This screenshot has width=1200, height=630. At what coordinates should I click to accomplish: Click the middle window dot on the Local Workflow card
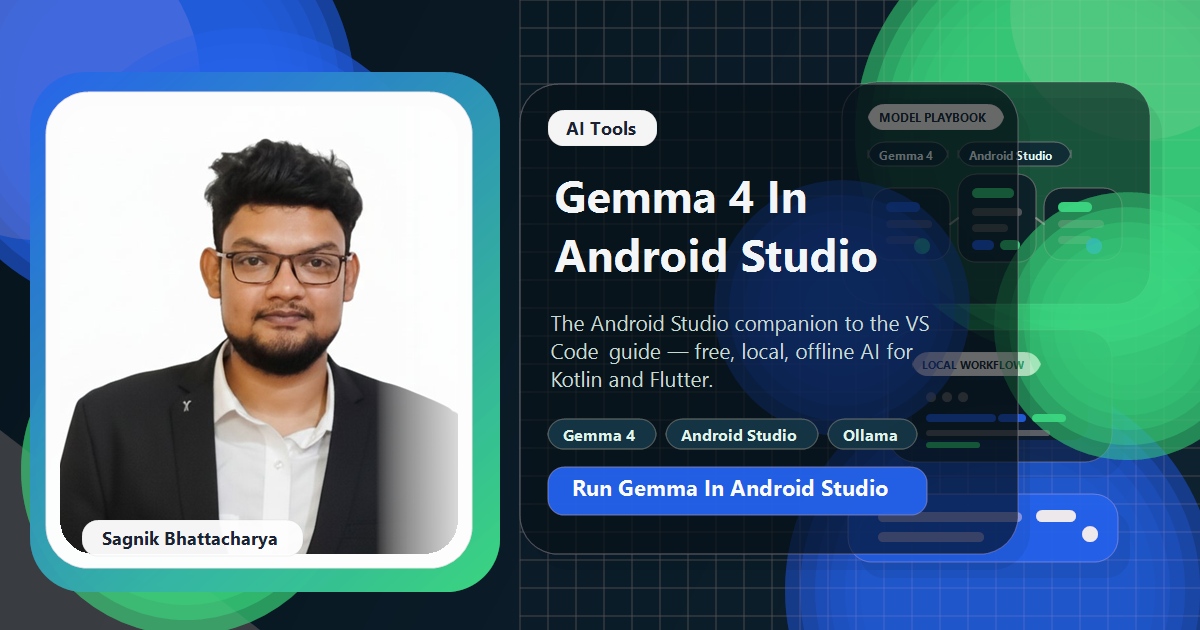point(947,396)
